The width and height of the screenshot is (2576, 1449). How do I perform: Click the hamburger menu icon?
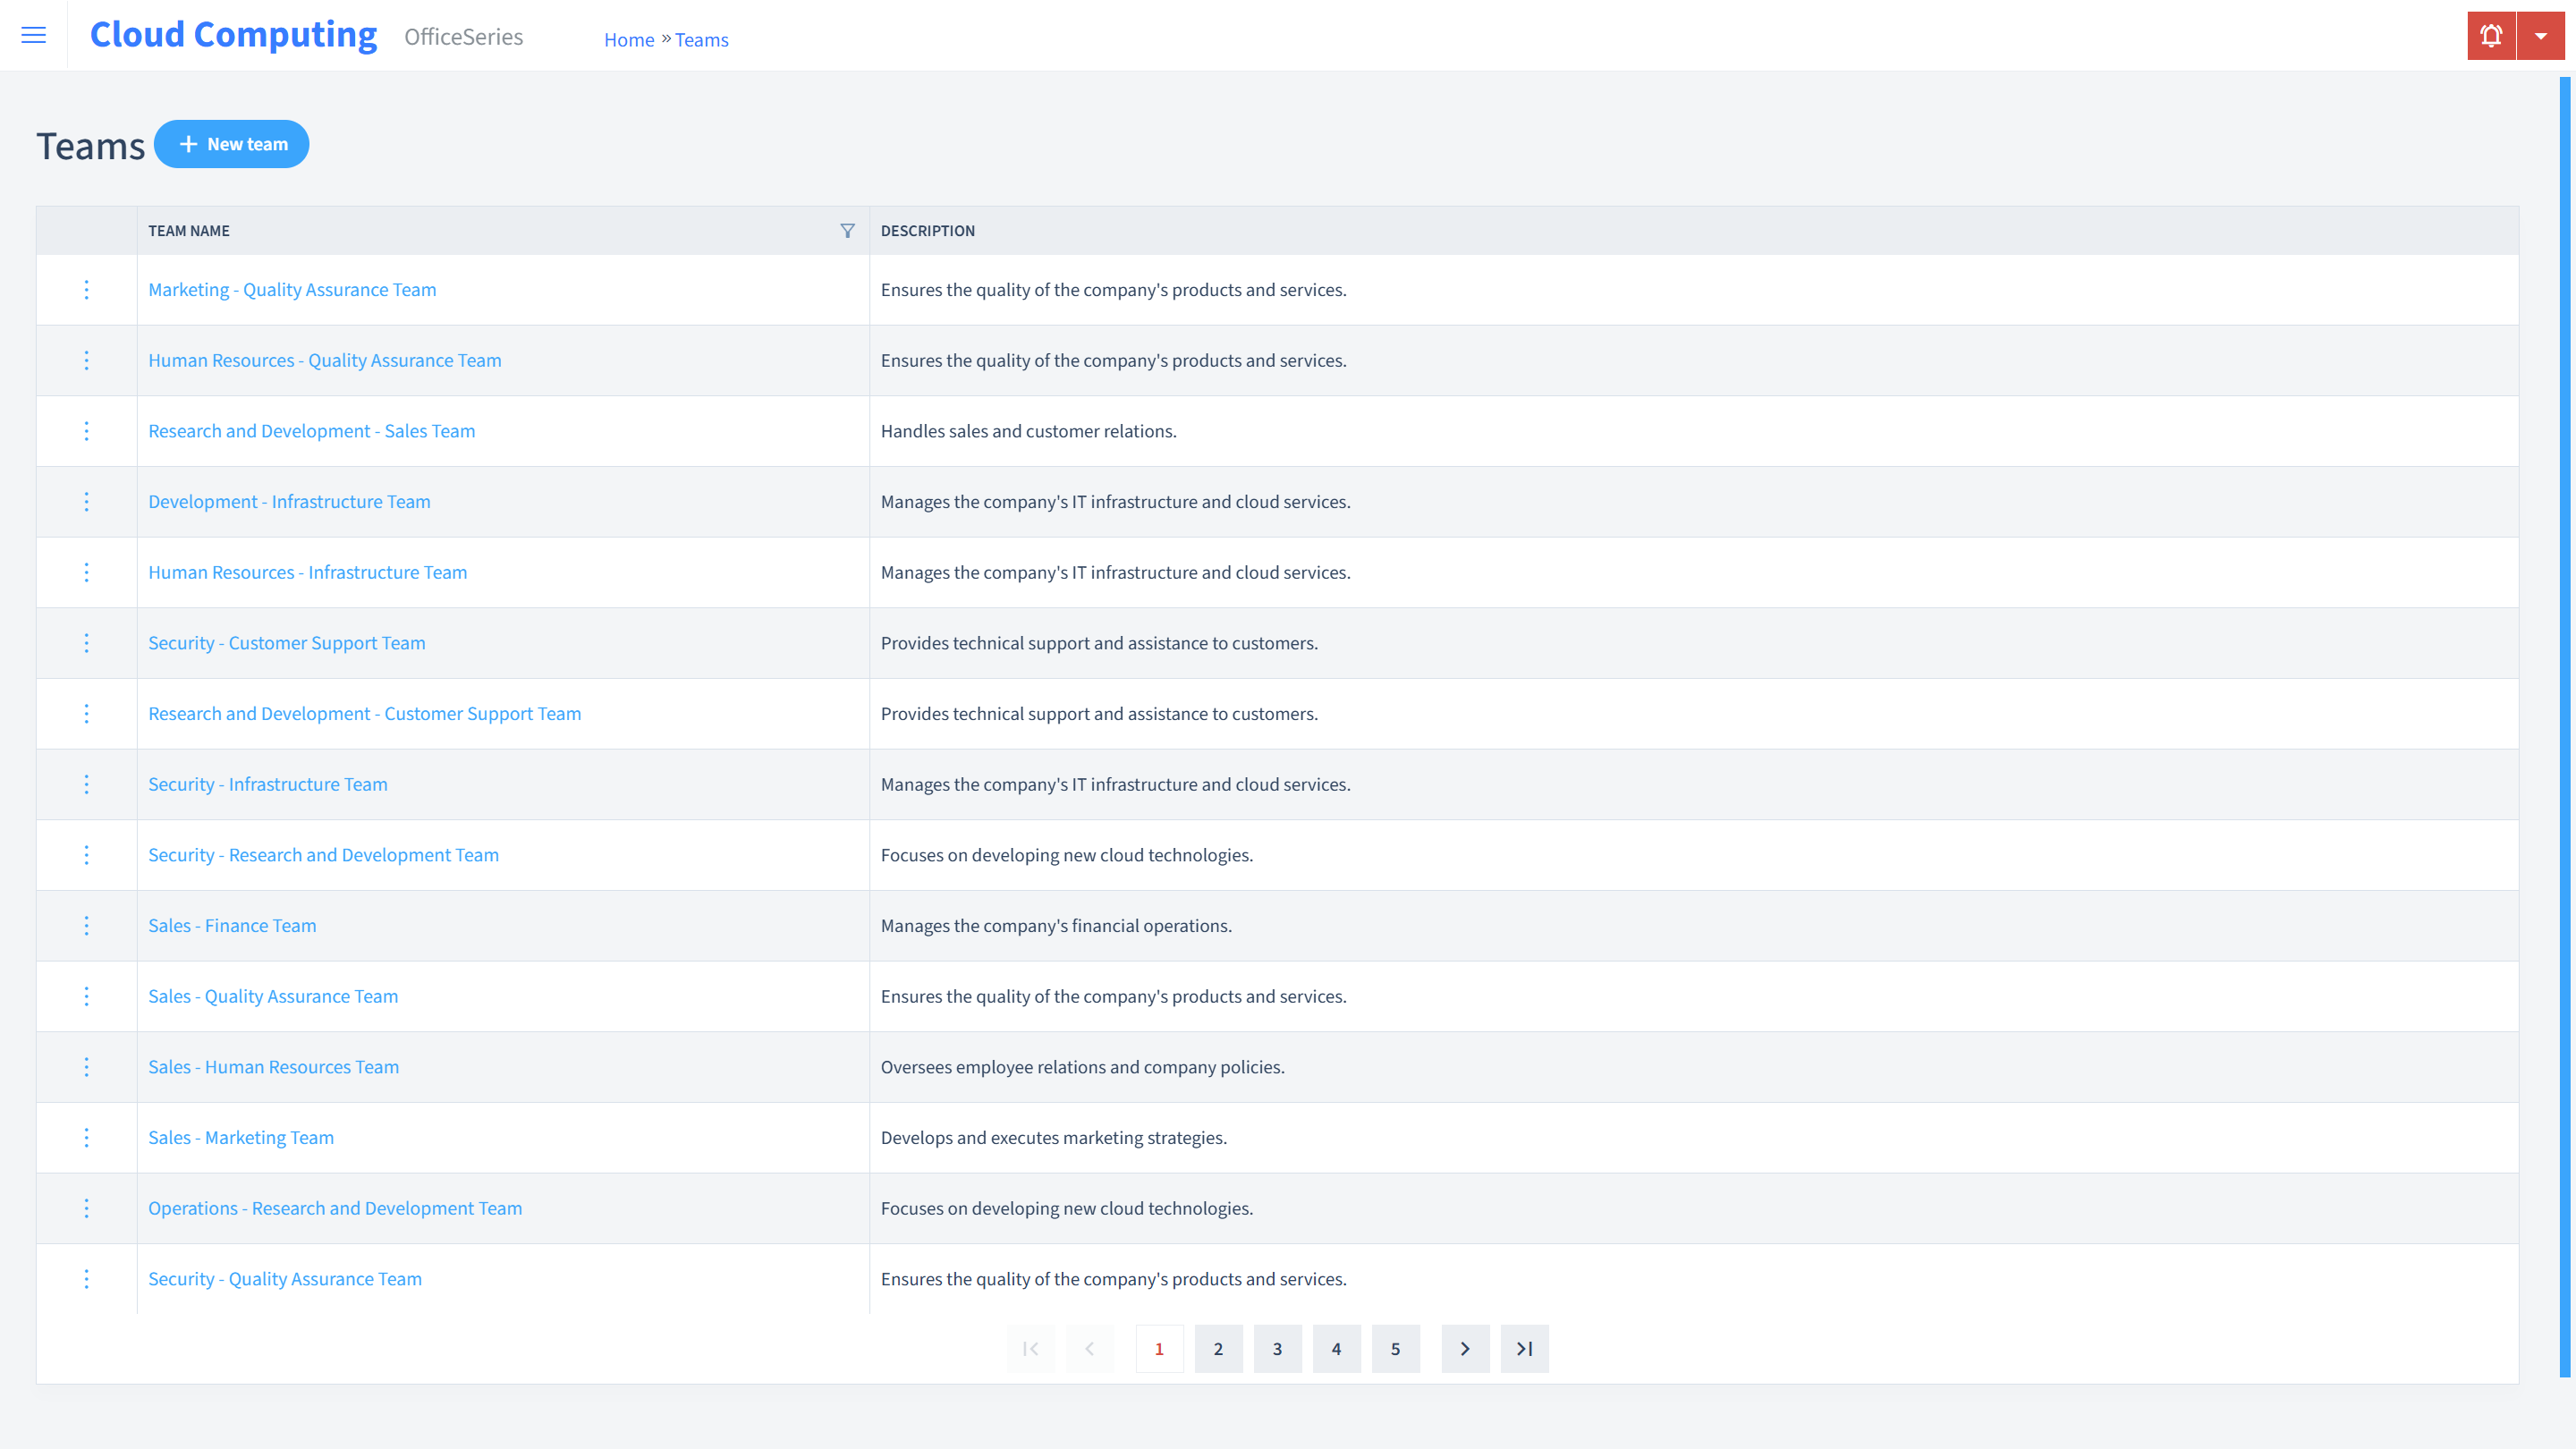[34, 34]
